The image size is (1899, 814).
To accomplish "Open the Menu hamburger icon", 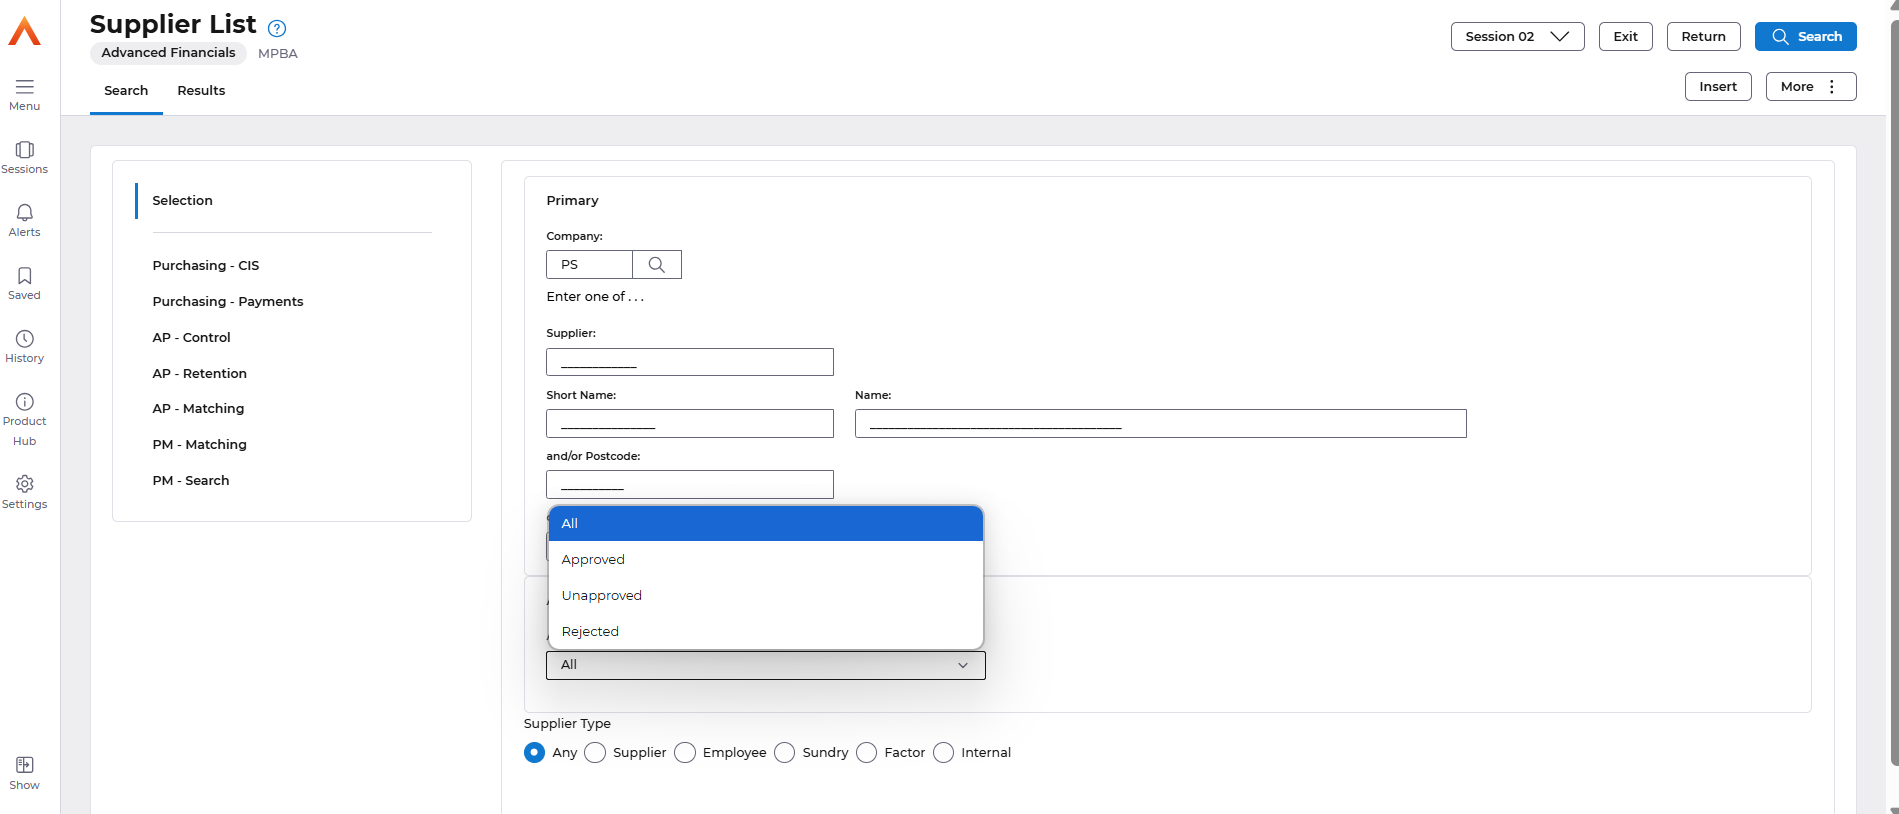I will coord(24,86).
